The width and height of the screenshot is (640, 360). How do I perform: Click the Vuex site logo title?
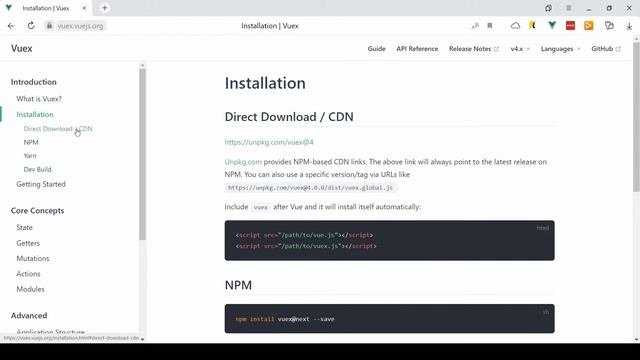coord(22,48)
